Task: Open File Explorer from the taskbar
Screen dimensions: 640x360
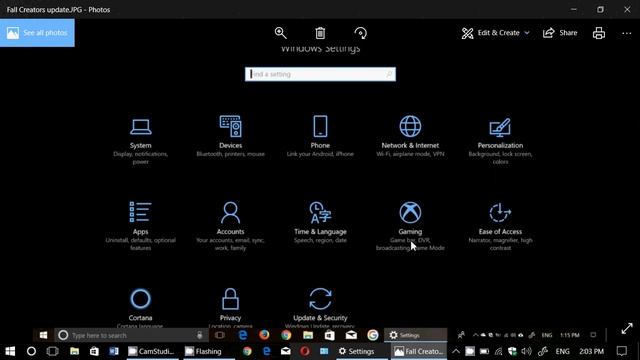Action: click(74, 351)
